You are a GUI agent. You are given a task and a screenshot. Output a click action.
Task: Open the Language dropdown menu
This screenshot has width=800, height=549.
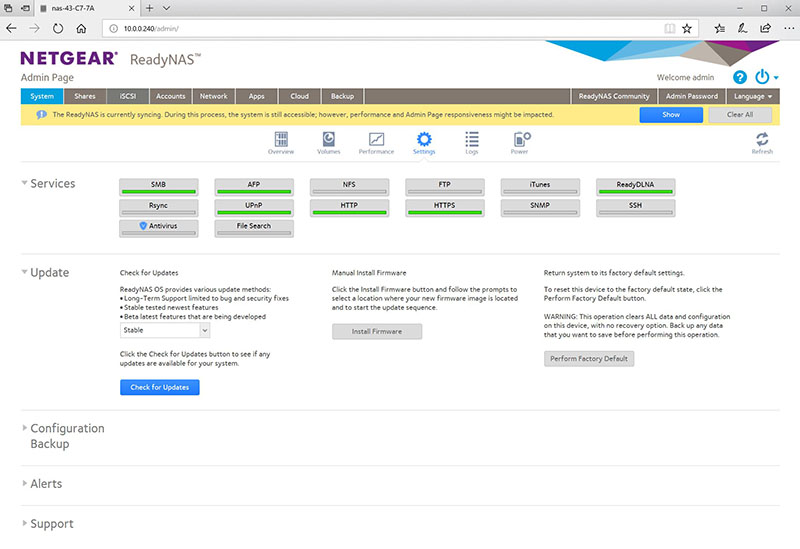pyautogui.click(x=753, y=97)
